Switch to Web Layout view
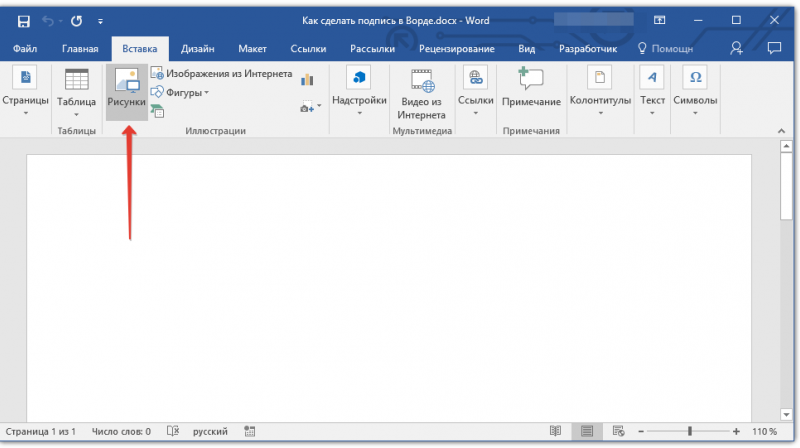 click(x=618, y=431)
